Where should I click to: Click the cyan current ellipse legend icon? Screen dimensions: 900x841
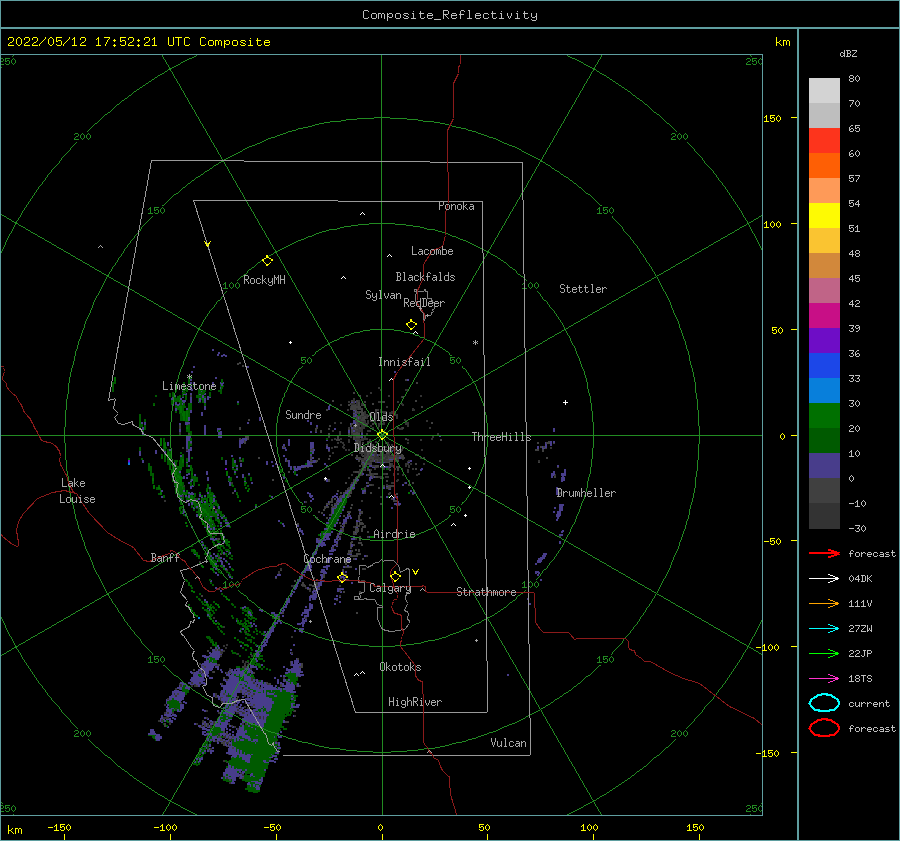point(824,703)
